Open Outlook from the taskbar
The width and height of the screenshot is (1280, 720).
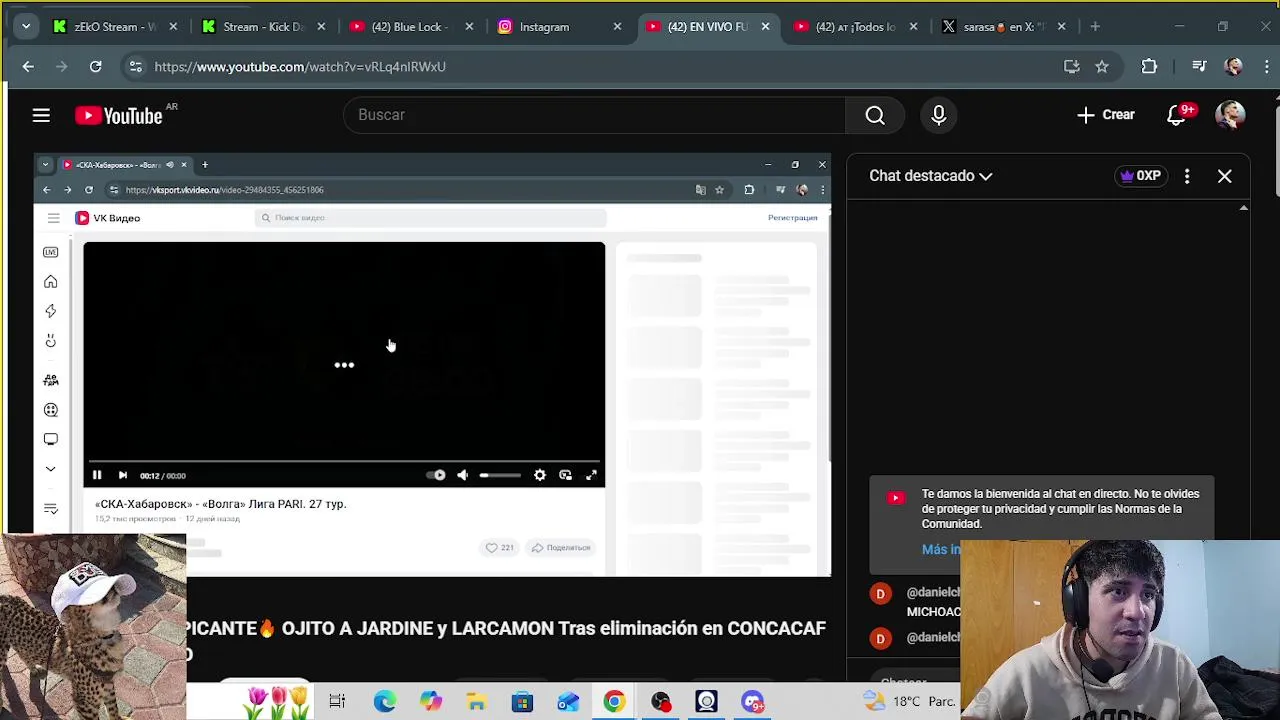coord(568,702)
